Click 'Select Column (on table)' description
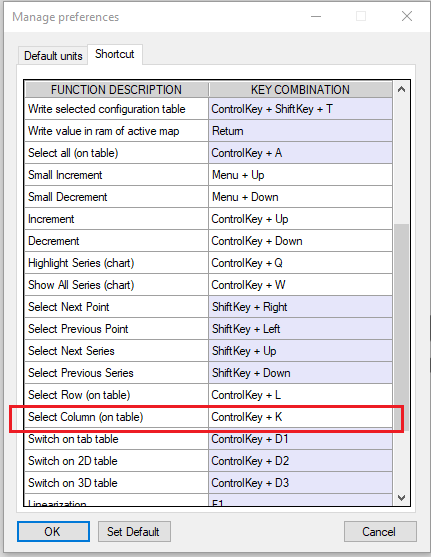The height and width of the screenshot is (557, 431). coord(117,417)
